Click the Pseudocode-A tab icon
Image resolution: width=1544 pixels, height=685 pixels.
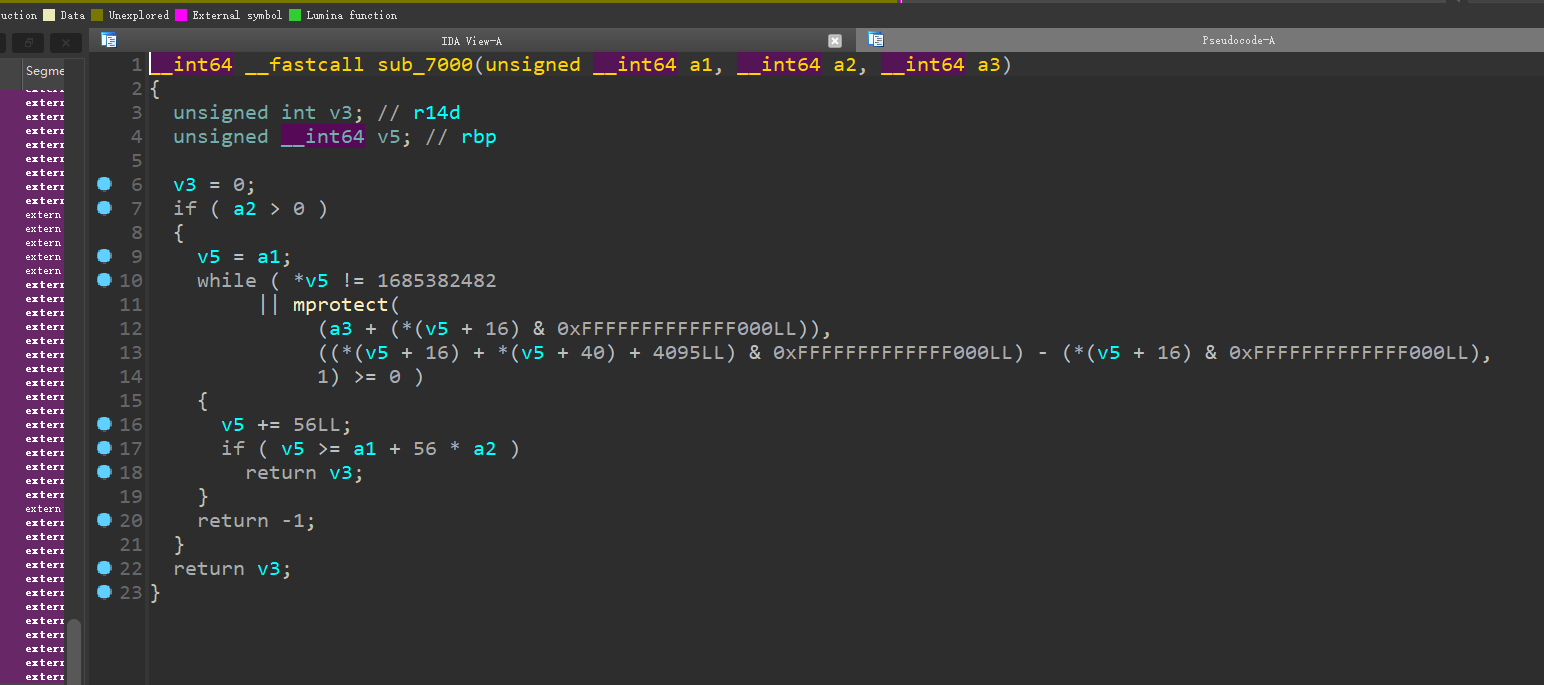[x=876, y=40]
